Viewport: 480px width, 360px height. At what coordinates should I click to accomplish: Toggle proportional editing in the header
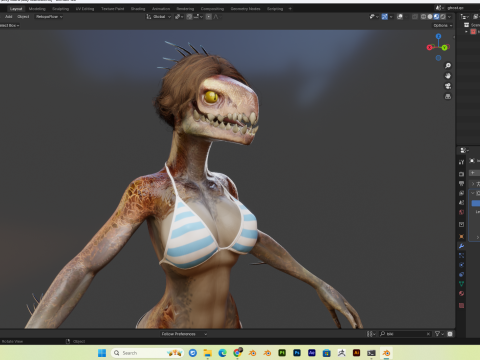point(208,17)
